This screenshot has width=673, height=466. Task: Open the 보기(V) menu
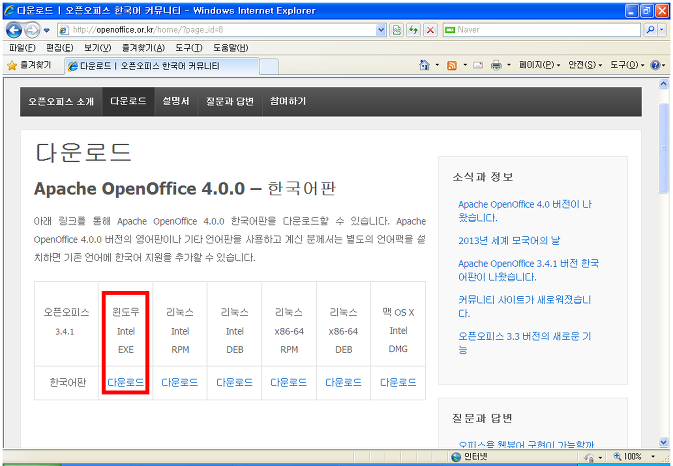pos(97,48)
